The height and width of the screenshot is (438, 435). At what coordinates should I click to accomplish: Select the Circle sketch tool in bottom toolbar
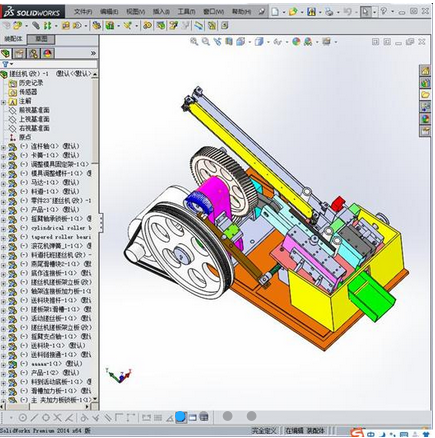23,417
